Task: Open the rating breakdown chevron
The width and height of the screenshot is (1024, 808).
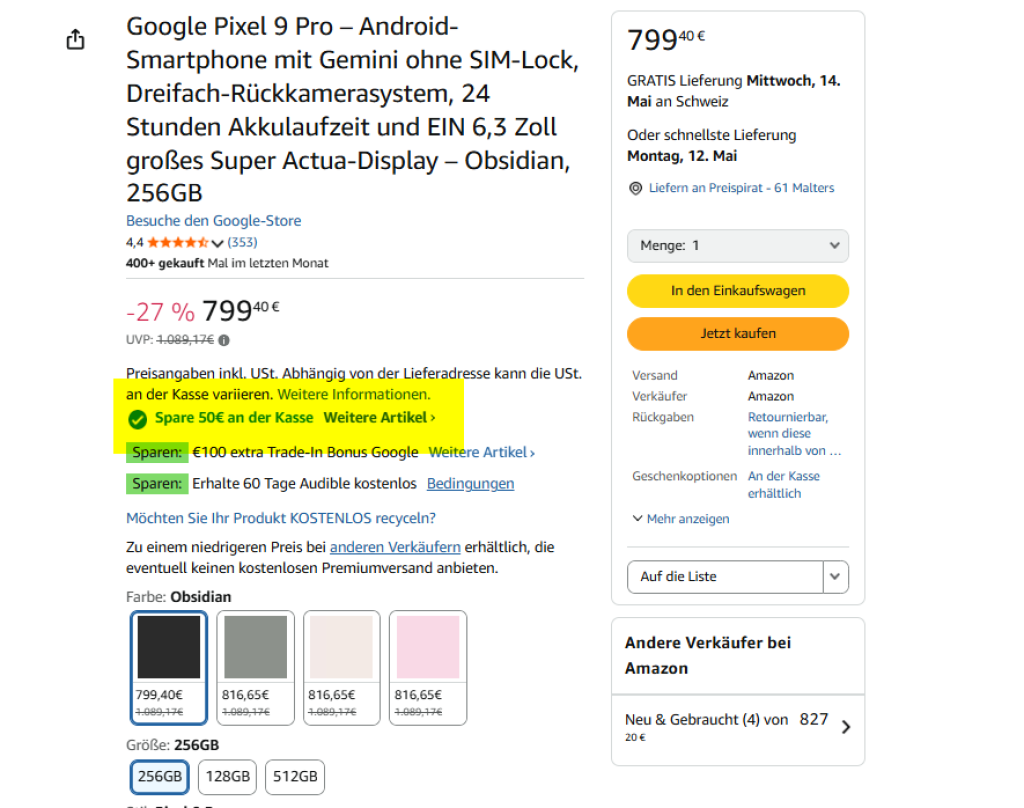Action: 217,243
